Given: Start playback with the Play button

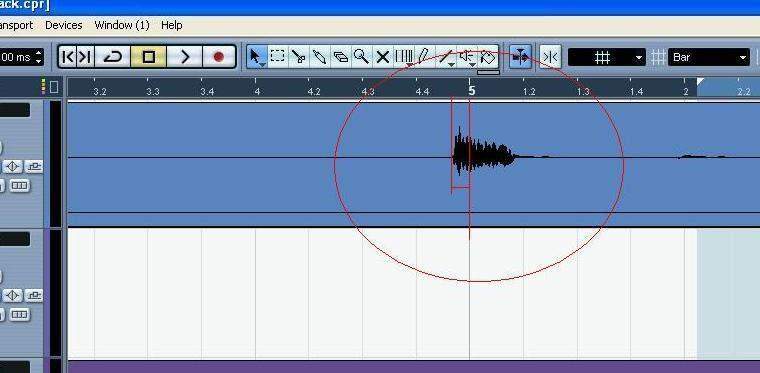Looking at the screenshot, I should tap(185, 57).
